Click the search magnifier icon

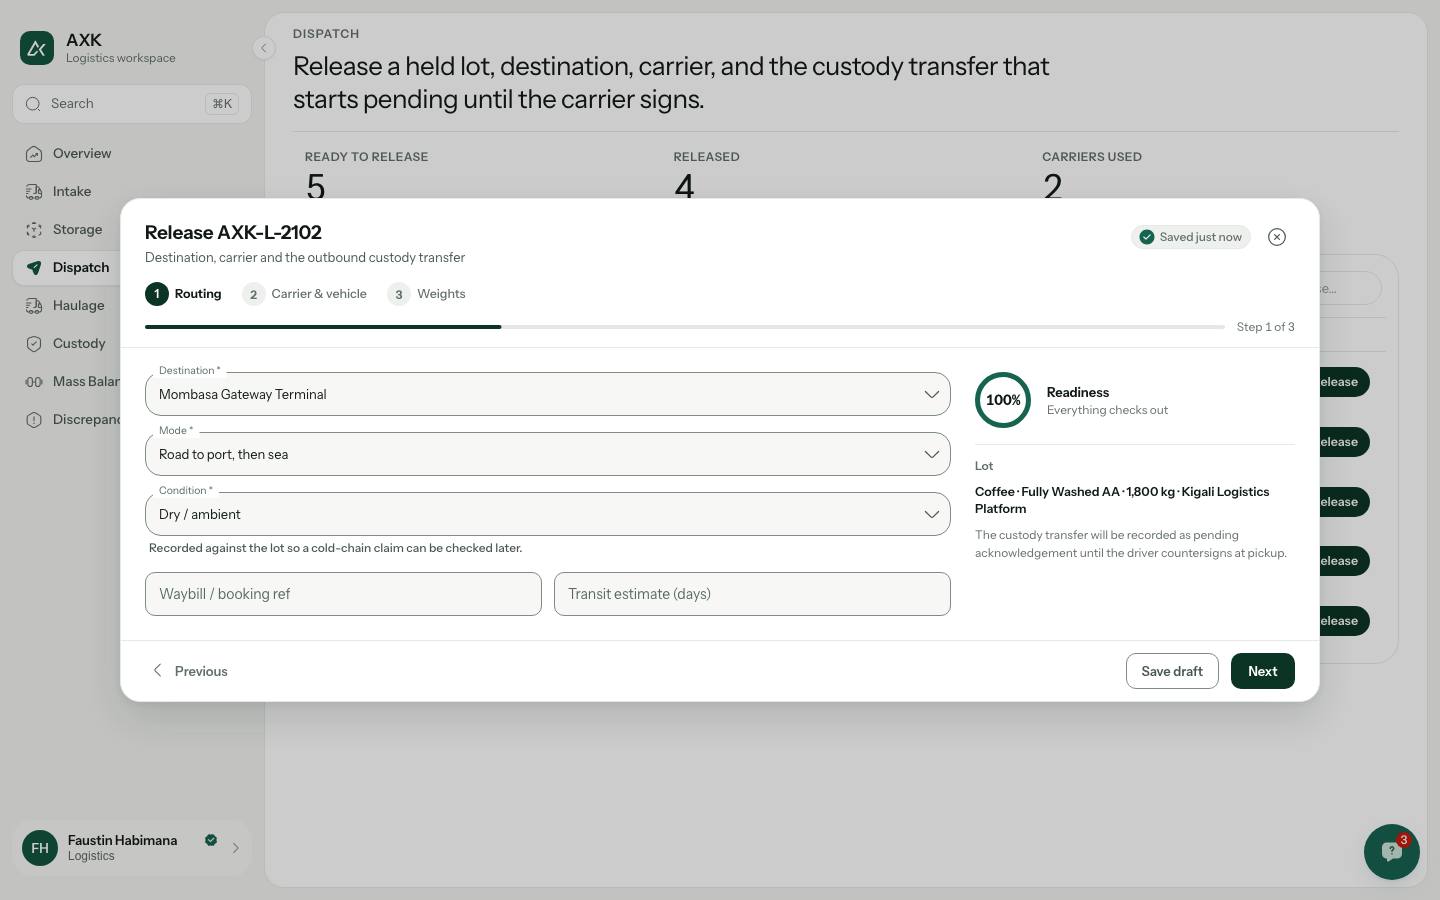33,104
